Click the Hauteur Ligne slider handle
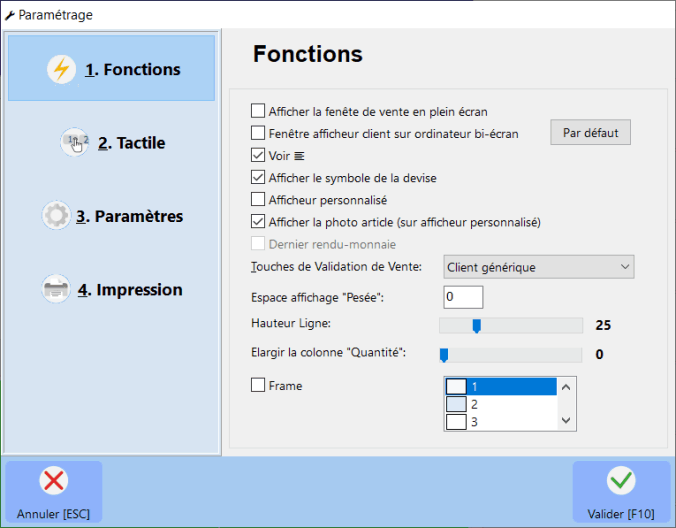 coord(477,325)
